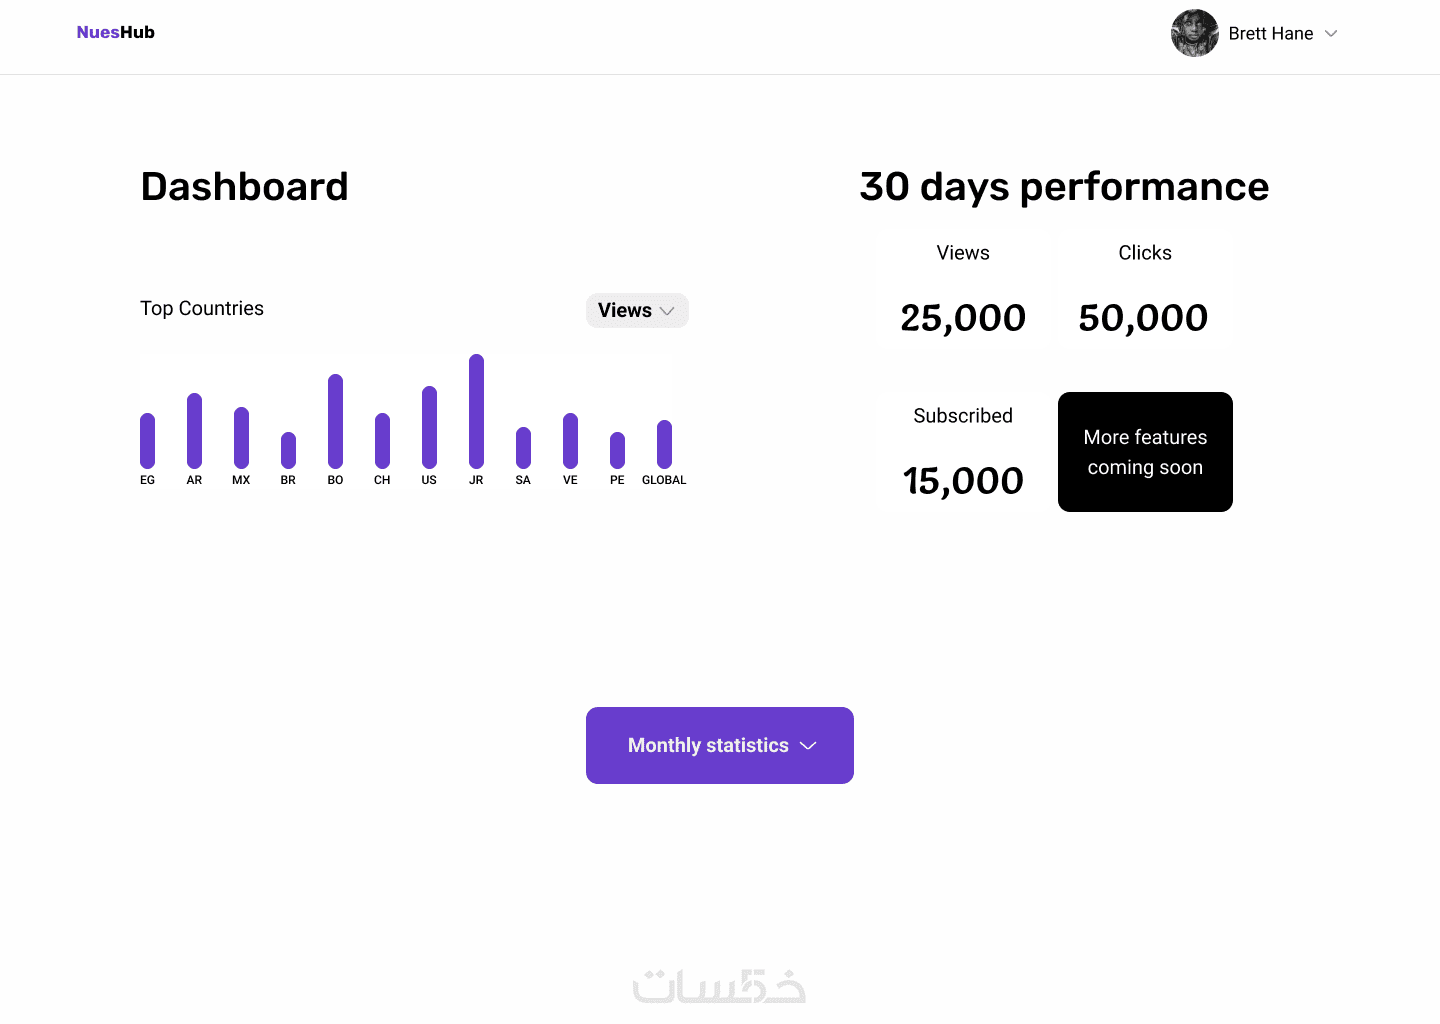The image size is (1440, 1024).
Task: Click the GLOBAL bar in the chart
Action: click(x=664, y=444)
